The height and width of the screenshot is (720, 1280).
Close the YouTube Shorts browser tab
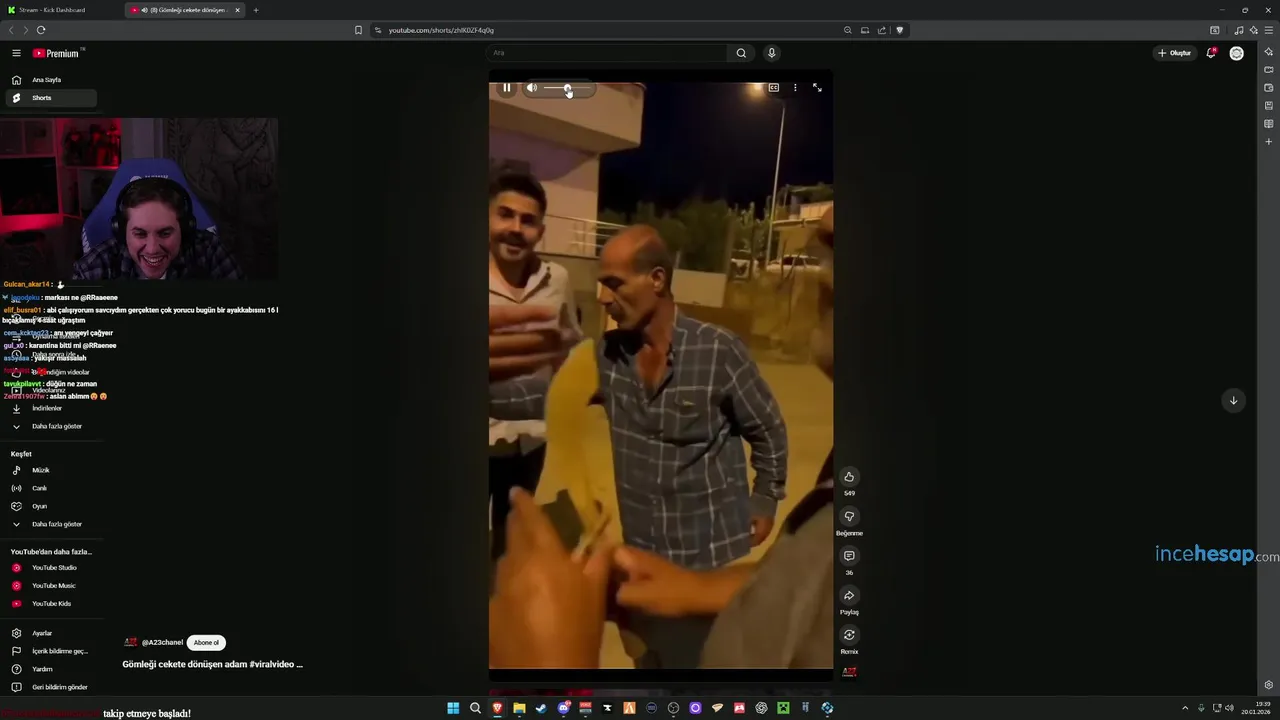tap(237, 10)
